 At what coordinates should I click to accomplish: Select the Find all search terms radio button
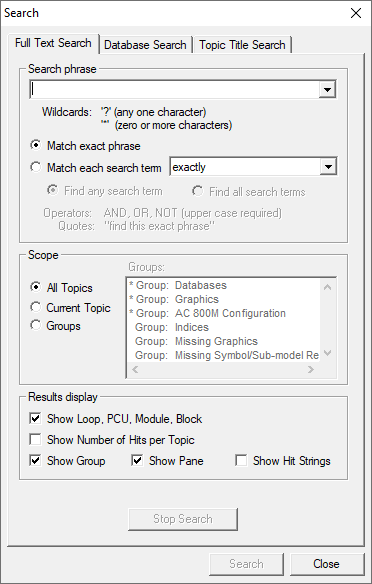(x=197, y=191)
